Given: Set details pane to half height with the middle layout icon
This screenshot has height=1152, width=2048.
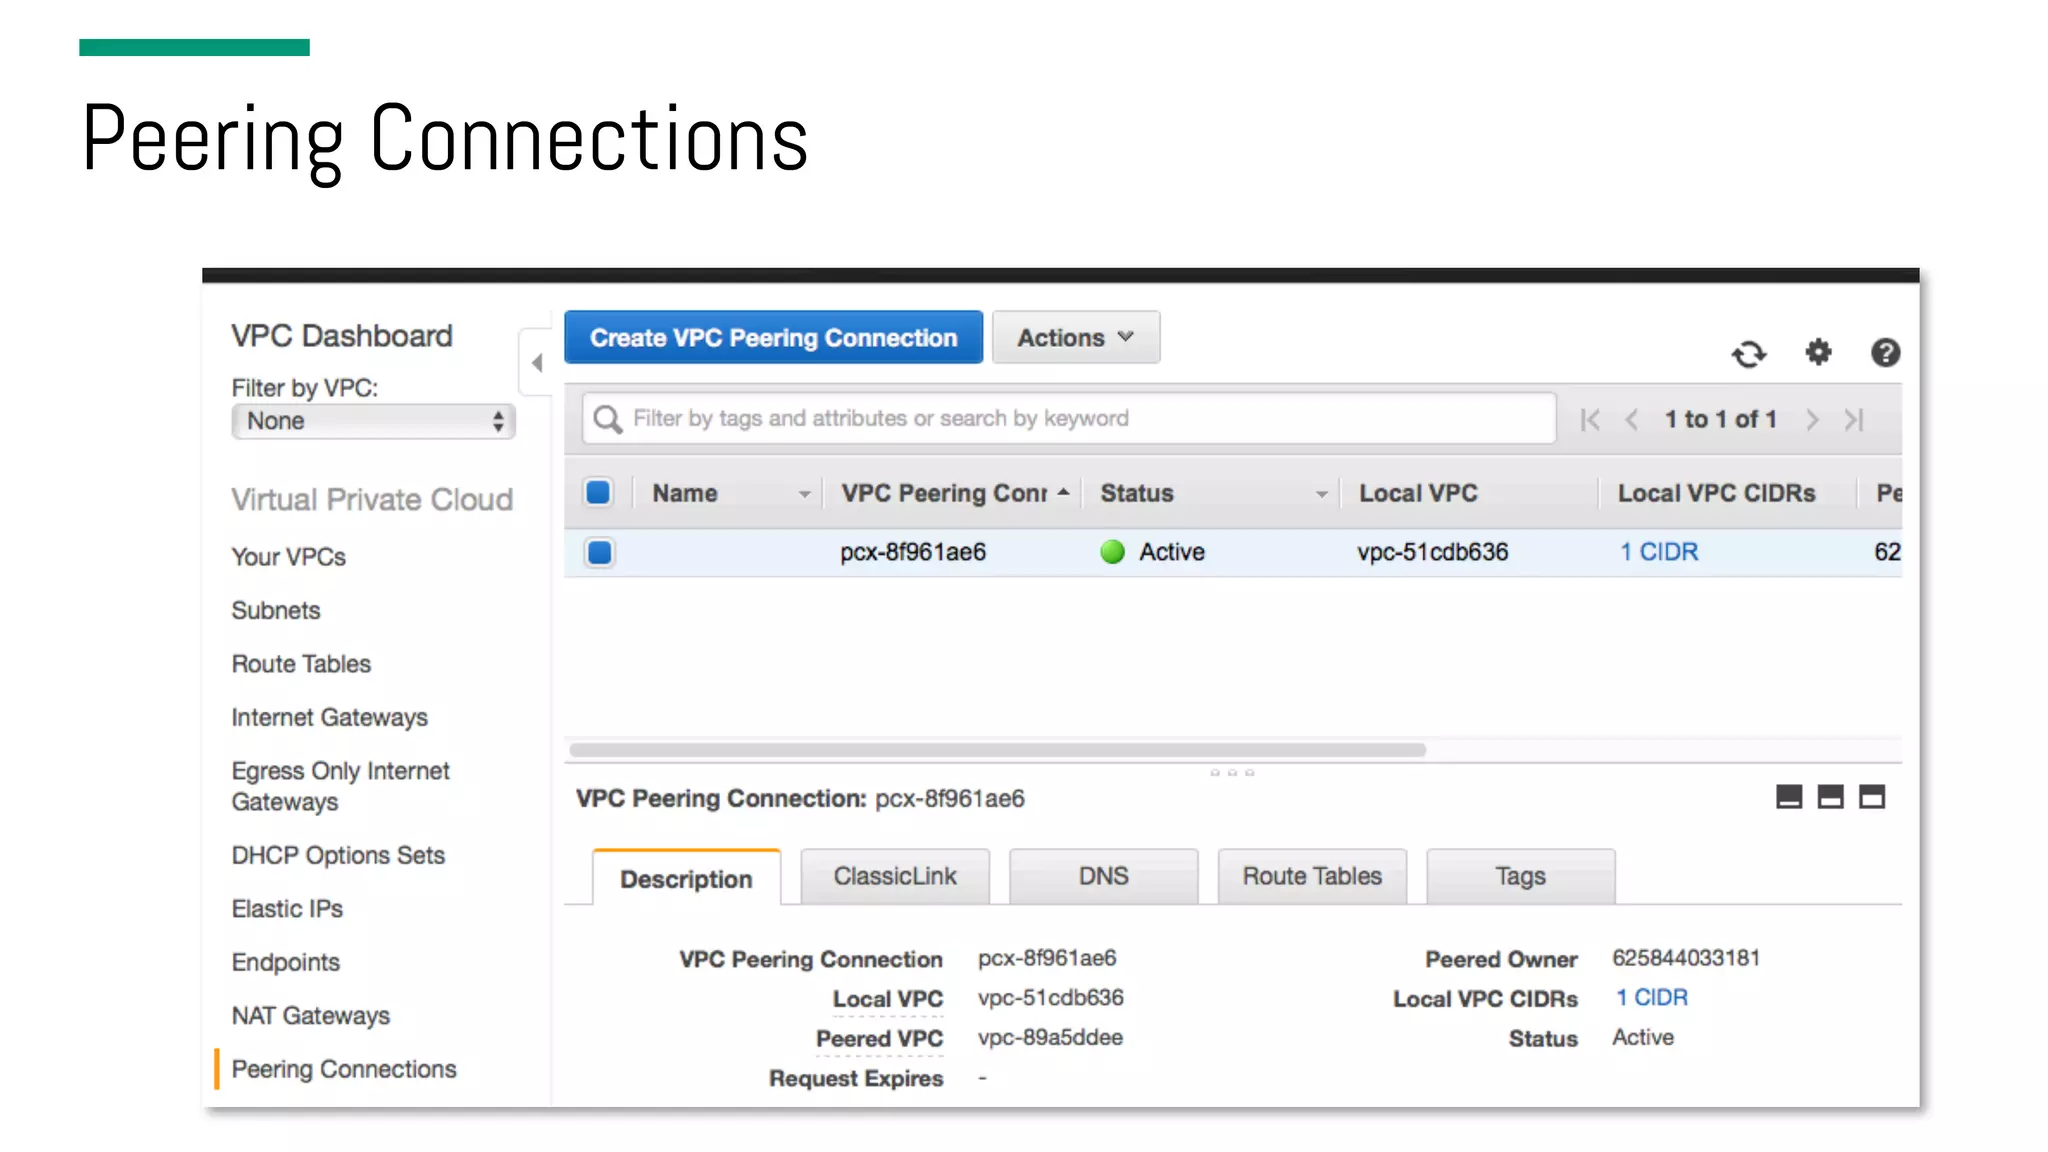Looking at the screenshot, I should pyautogui.click(x=1830, y=797).
